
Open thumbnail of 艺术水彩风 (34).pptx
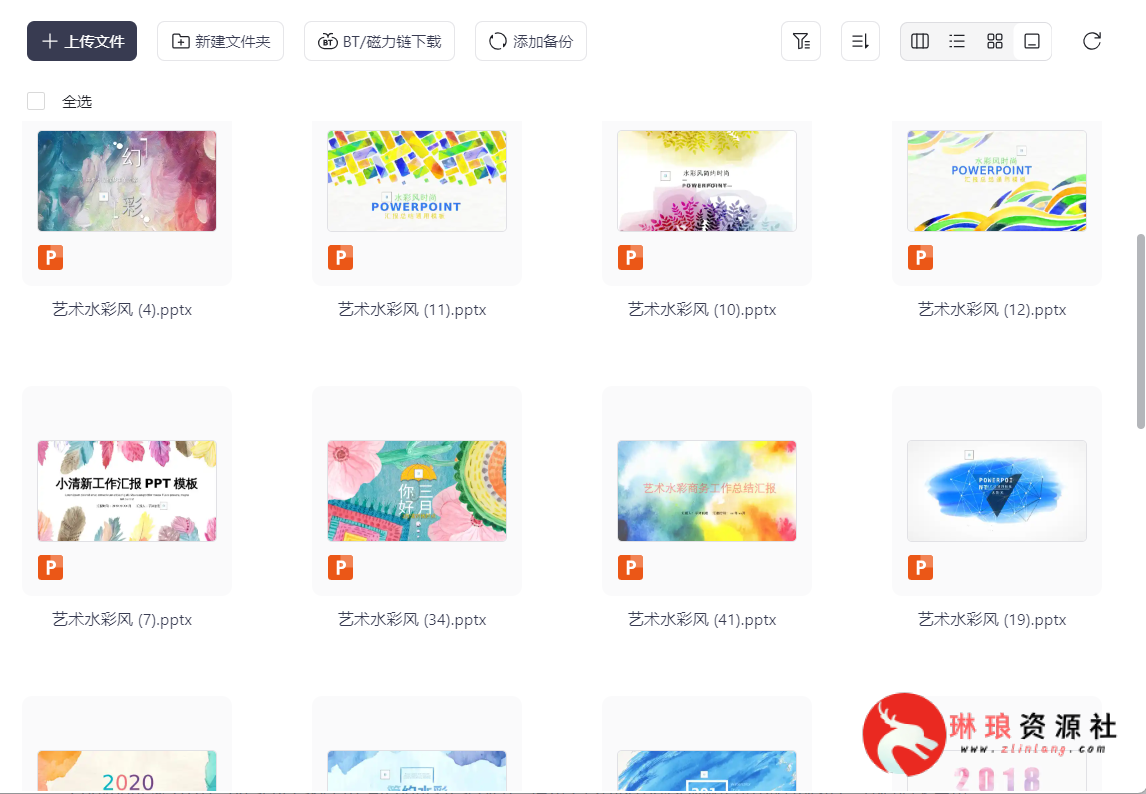pyautogui.click(x=417, y=491)
